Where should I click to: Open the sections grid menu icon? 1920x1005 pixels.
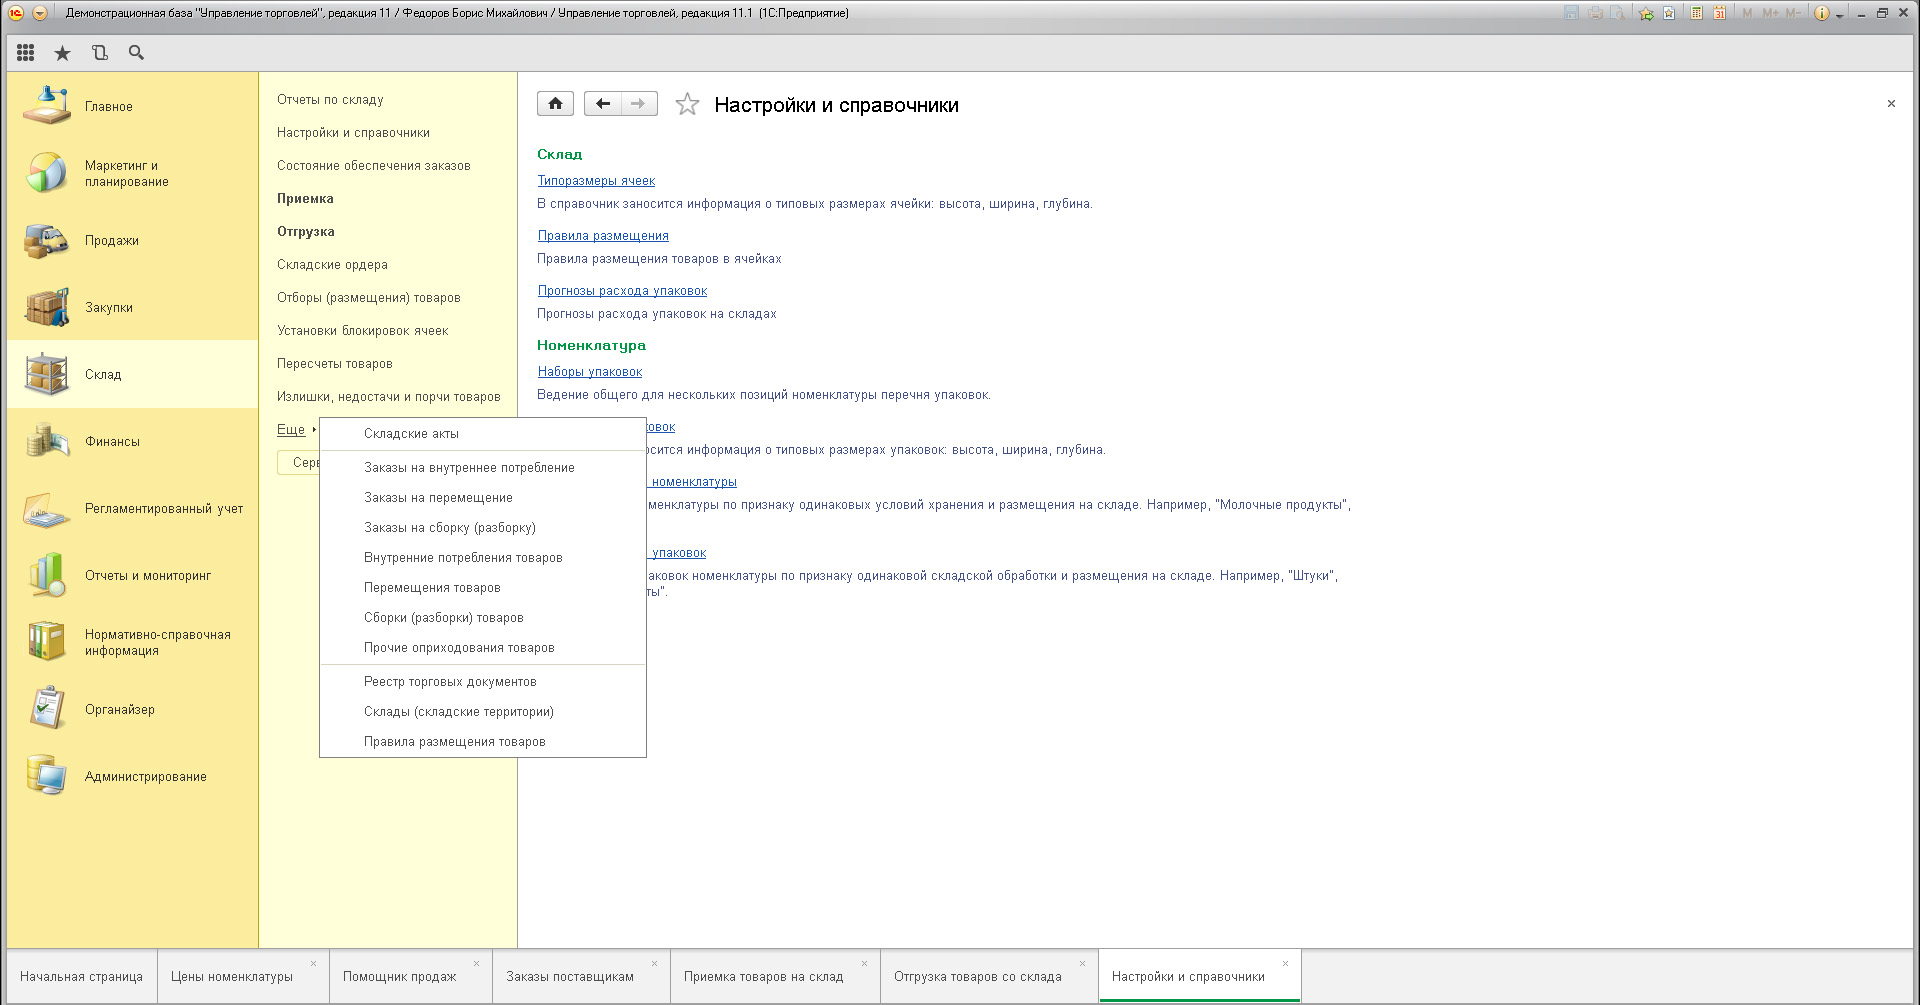pyautogui.click(x=26, y=53)
